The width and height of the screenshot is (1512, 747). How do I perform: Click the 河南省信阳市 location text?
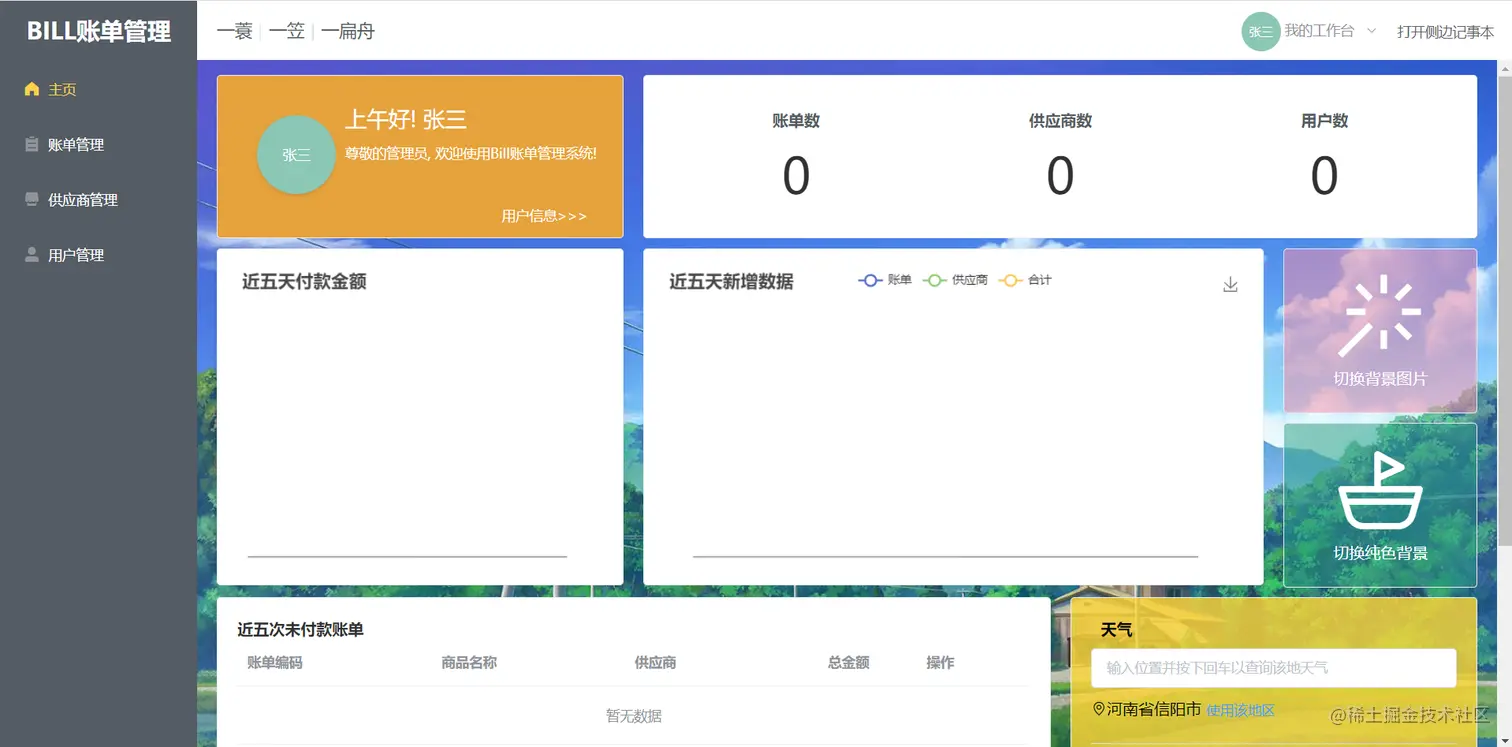coord(1153,709)
